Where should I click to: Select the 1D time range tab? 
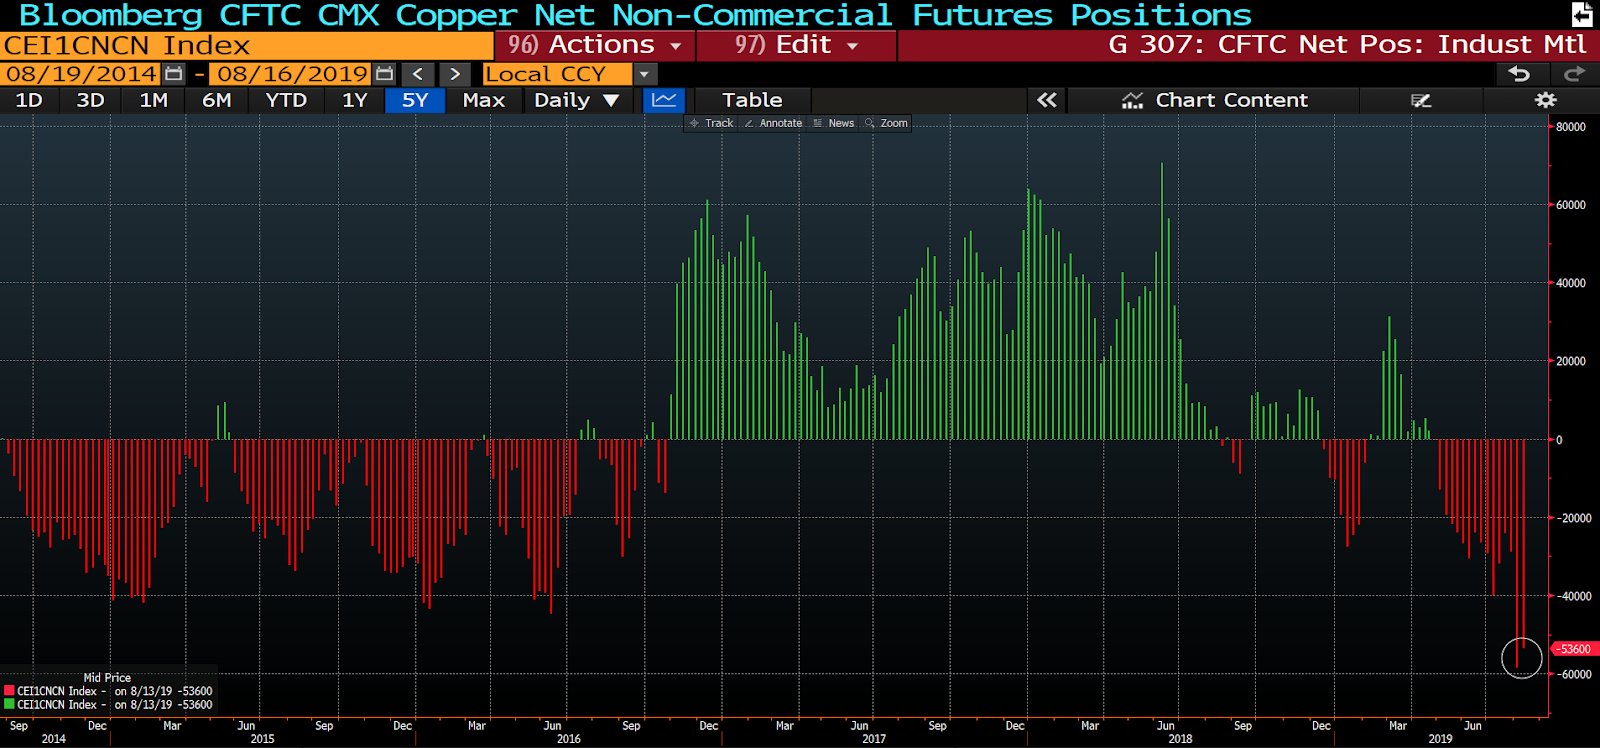coord(29,100)
